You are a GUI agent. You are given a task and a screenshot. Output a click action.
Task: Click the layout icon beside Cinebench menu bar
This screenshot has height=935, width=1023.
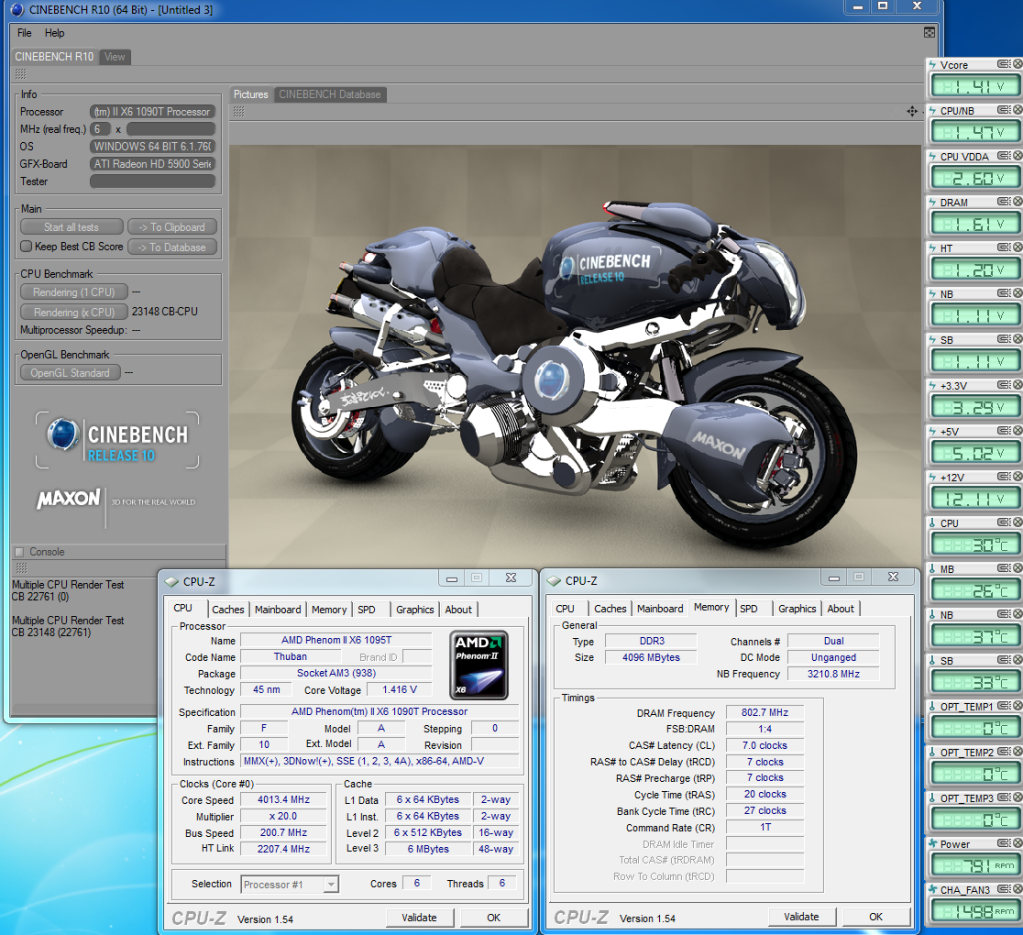tap(930, 33)
